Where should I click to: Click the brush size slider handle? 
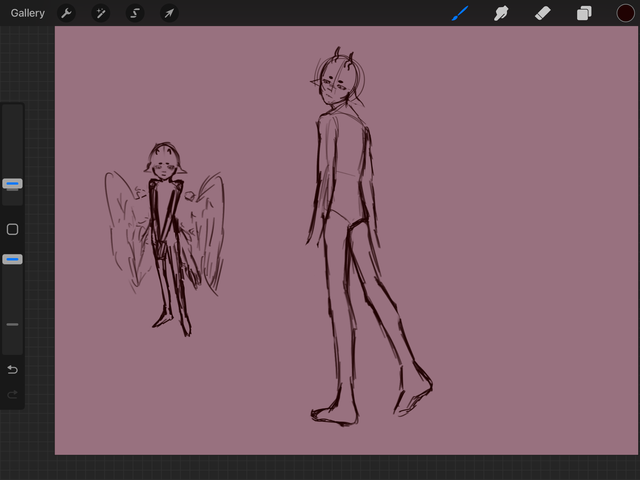click(x=12, y=184)
